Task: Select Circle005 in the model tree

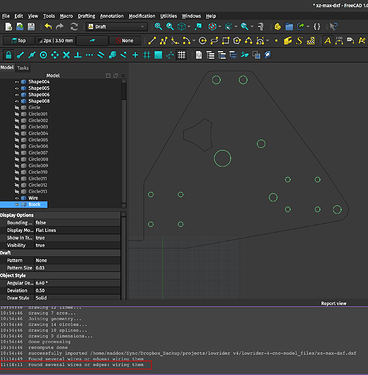Action: pos(38,140)
